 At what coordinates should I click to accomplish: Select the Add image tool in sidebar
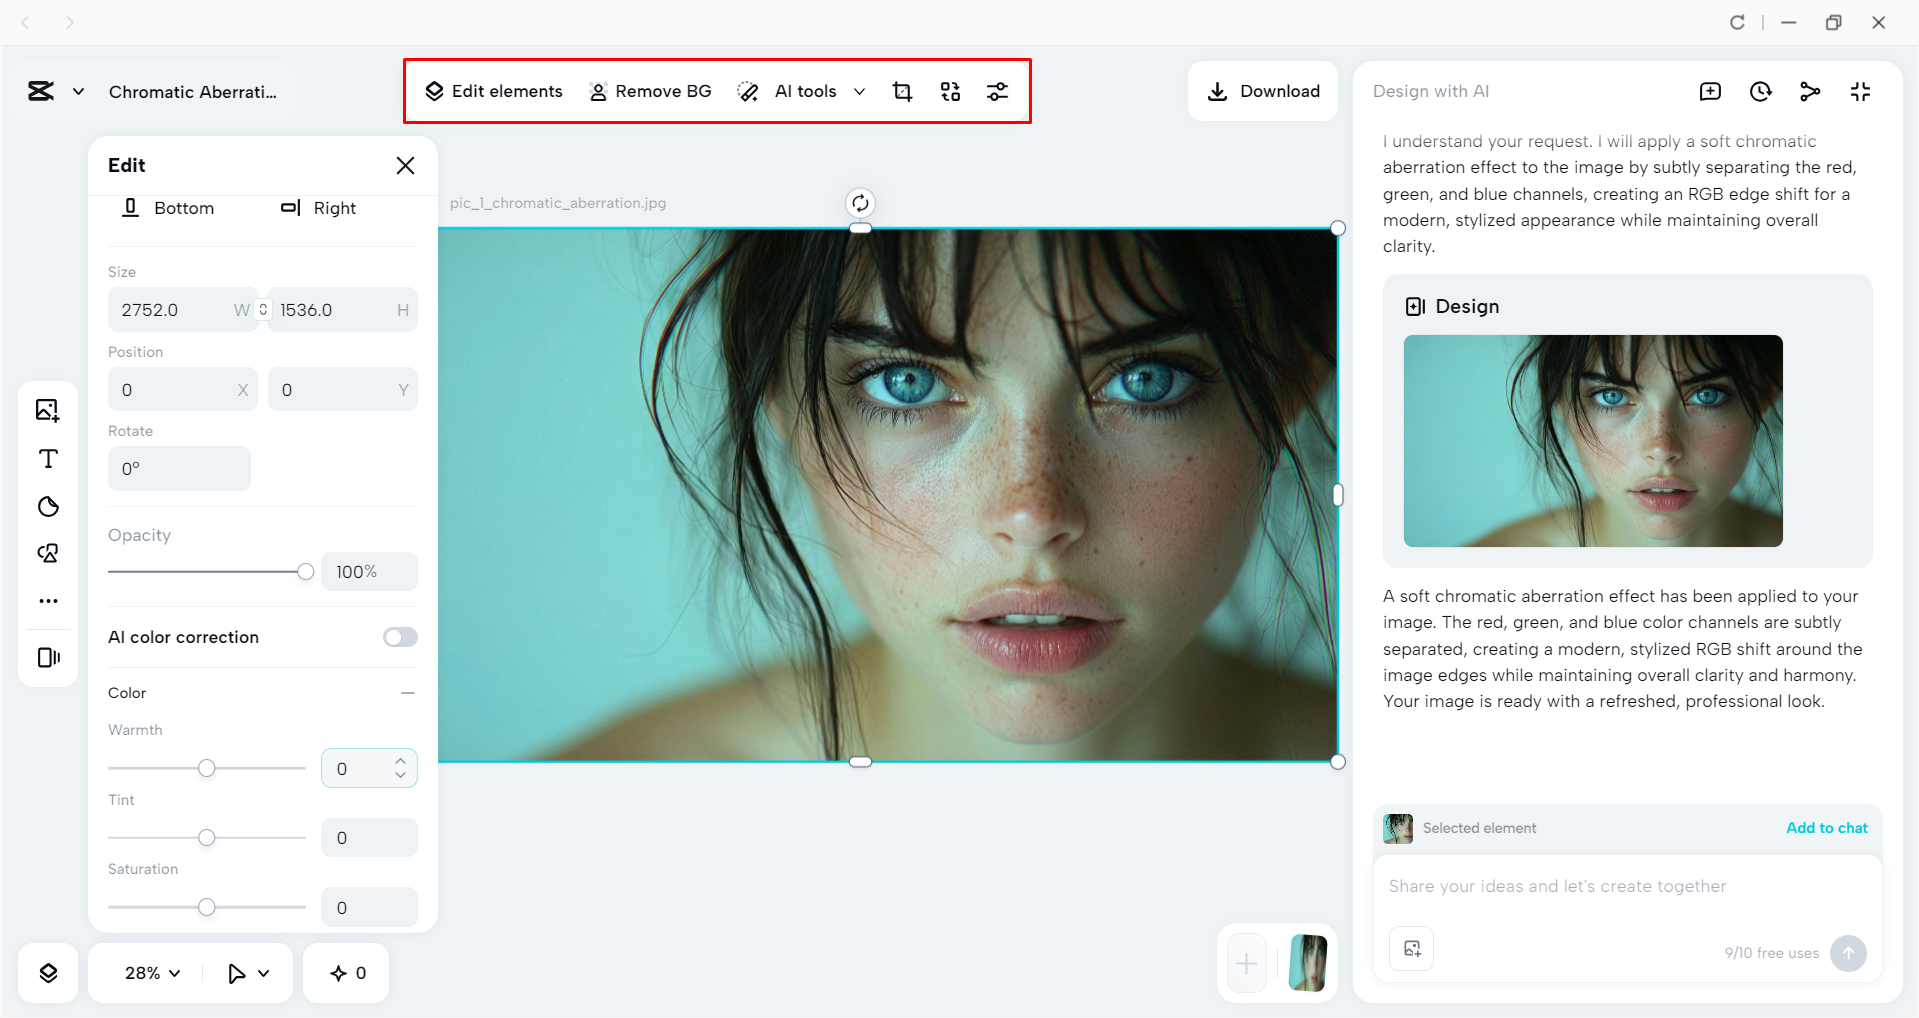tap(47, 410)
